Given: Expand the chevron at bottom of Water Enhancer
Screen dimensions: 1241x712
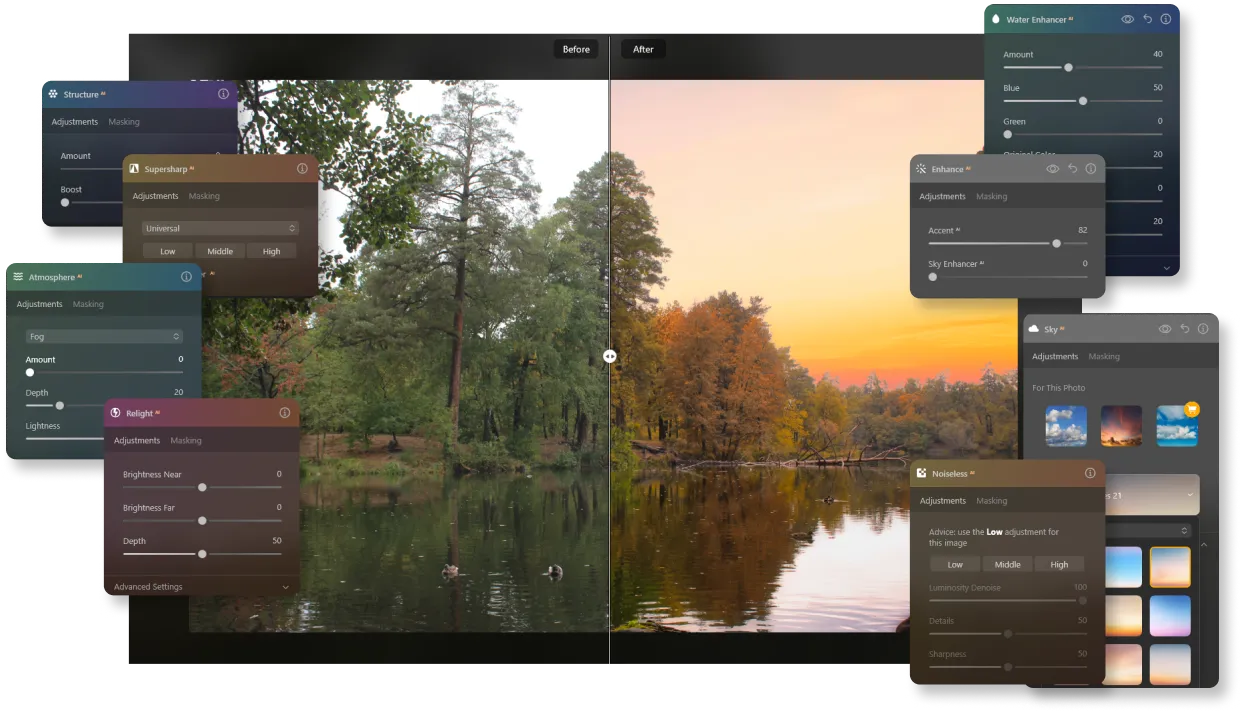Looking at the screenshot, I should (x=1166, y=268).
